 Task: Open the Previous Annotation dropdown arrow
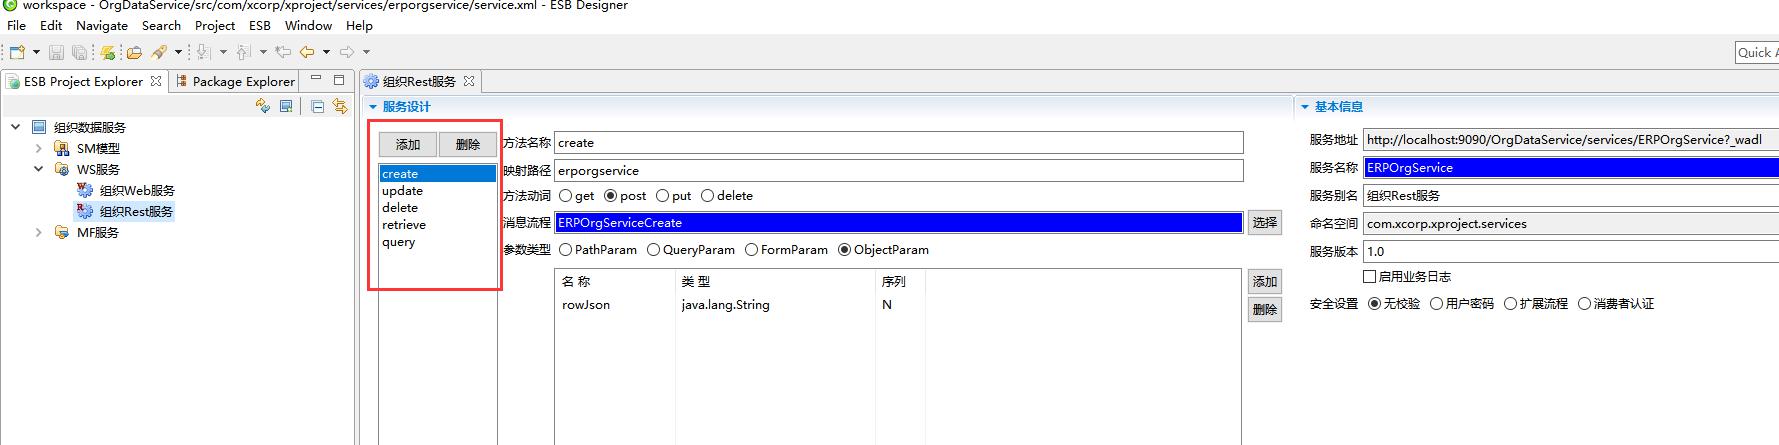263,52
